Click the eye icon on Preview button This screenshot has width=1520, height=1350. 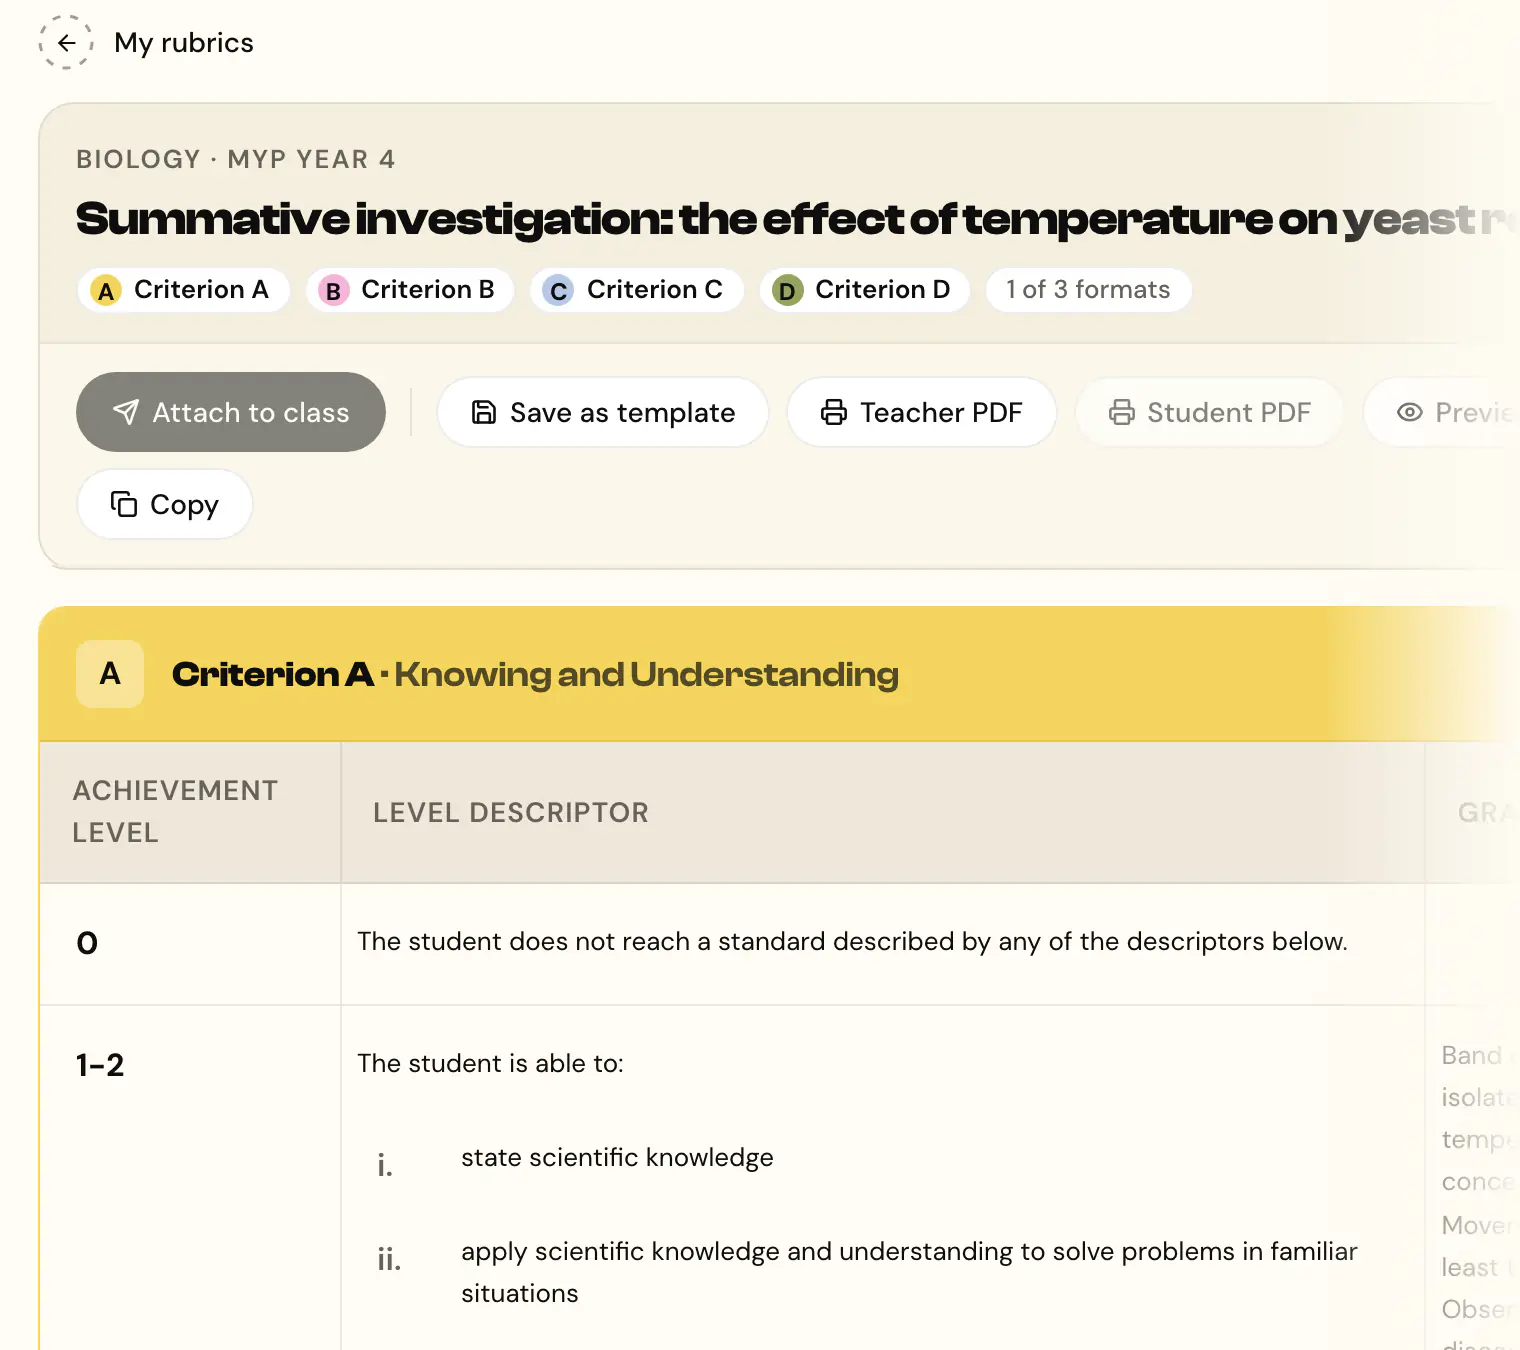tap(1410, 412)
